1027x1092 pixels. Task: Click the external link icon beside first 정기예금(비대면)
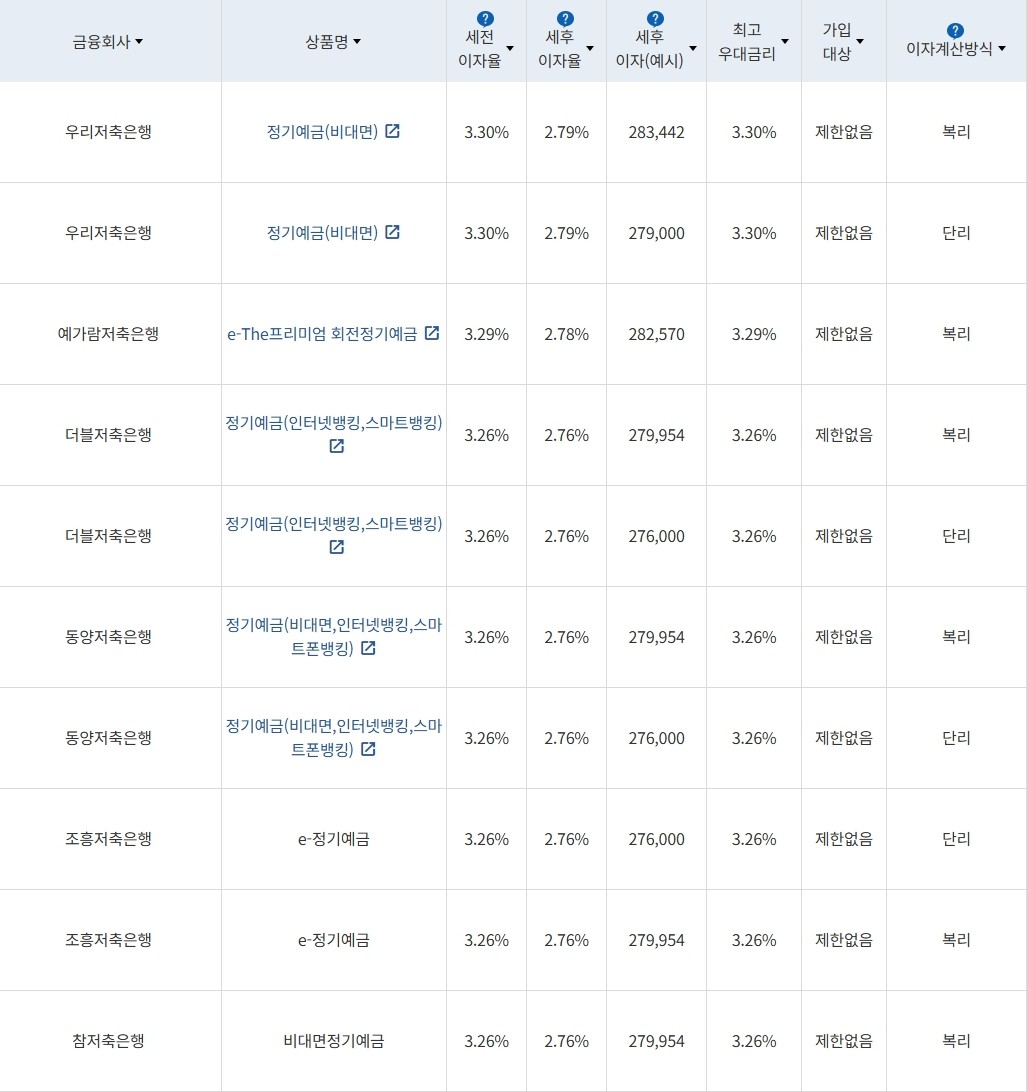coord(392,130)
